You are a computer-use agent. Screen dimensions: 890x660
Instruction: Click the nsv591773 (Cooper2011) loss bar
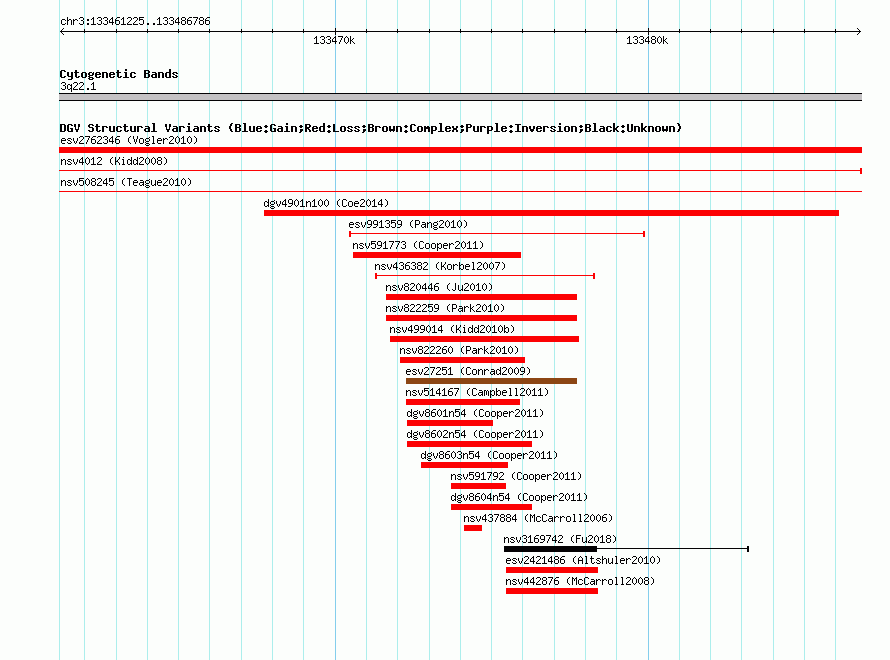coord(436,255)
